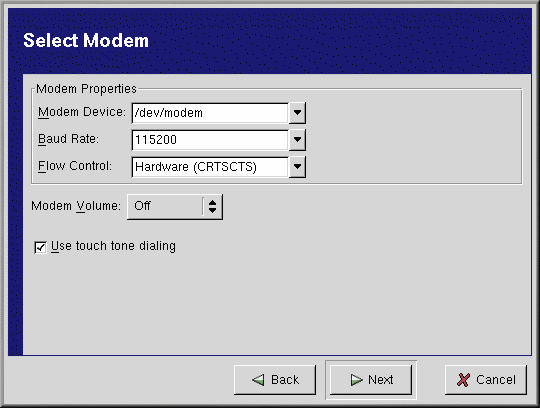Open the Modem Device dropdown arrow
This screenshot has height=408, width=540.
click(x=297, y=113)
